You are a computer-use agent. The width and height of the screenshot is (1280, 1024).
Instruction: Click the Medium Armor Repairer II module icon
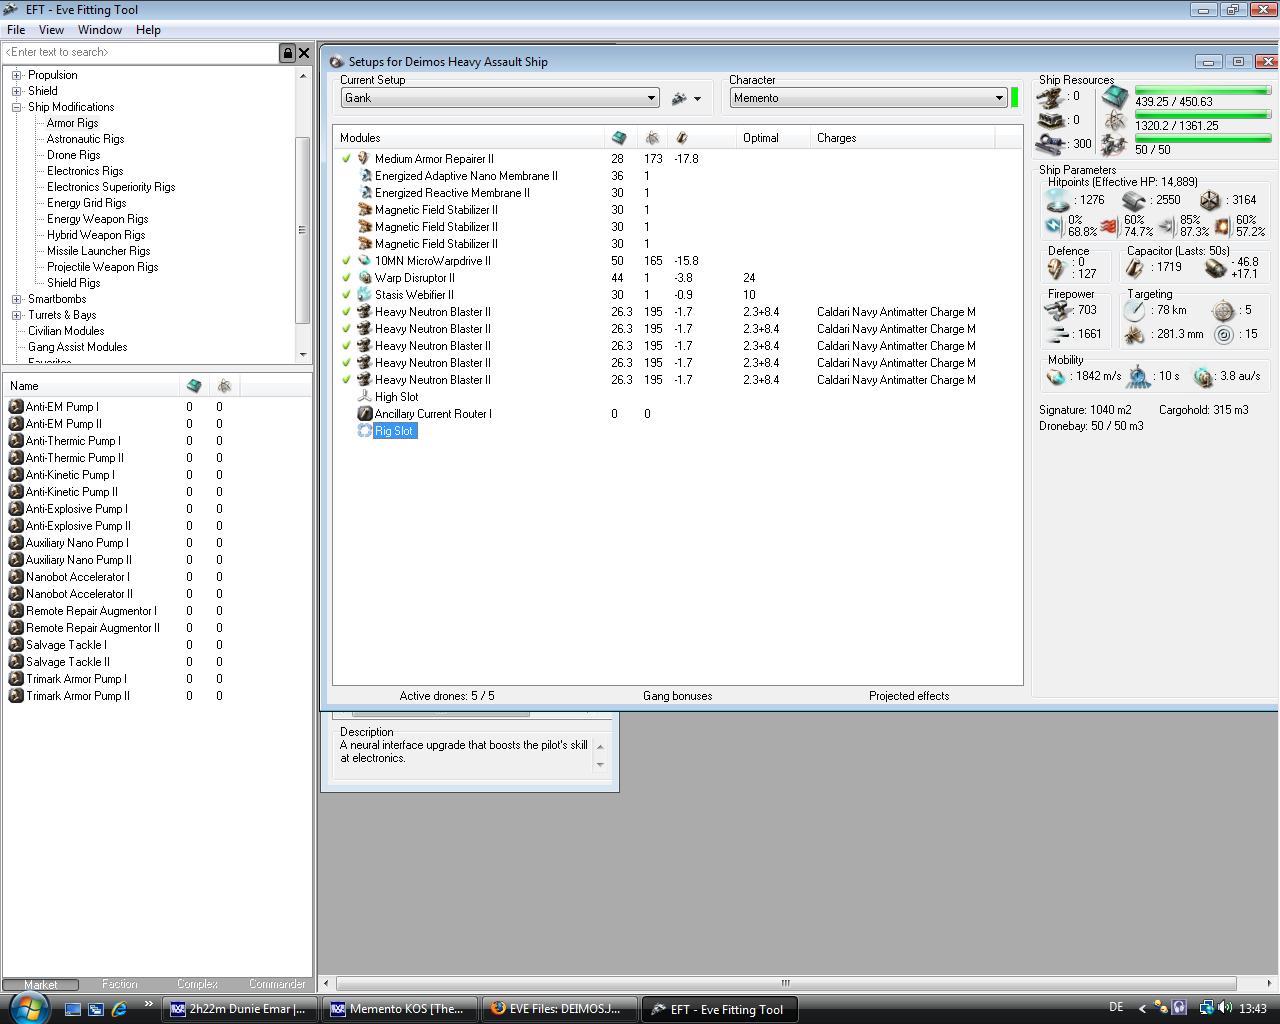click(x=364, y=159)
